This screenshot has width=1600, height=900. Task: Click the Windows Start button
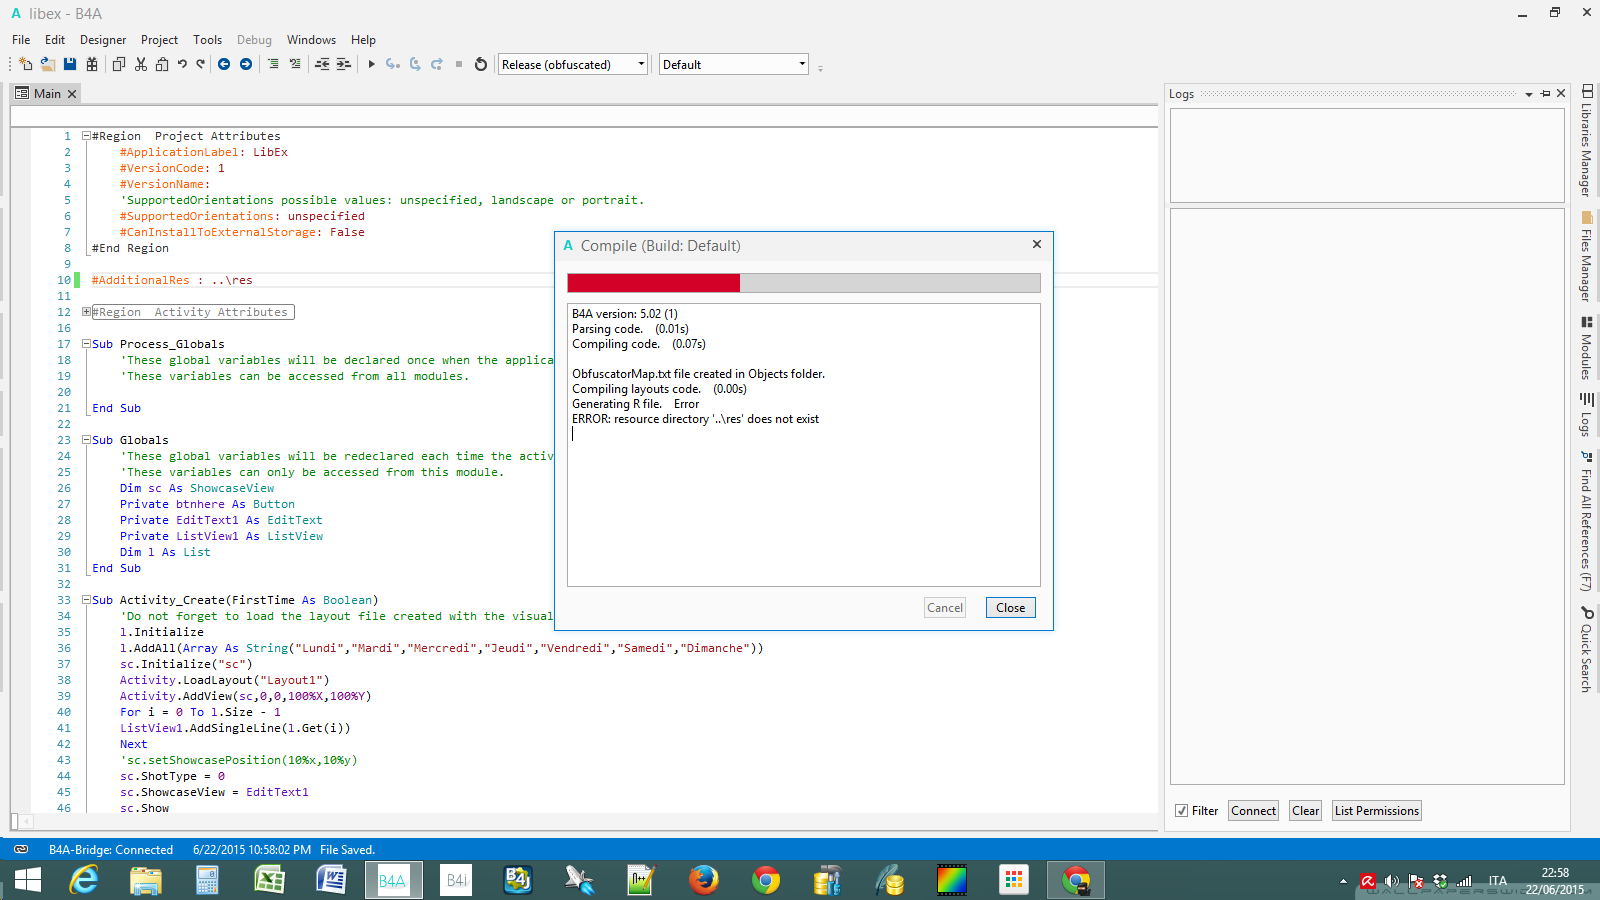[x=28, y=880]
